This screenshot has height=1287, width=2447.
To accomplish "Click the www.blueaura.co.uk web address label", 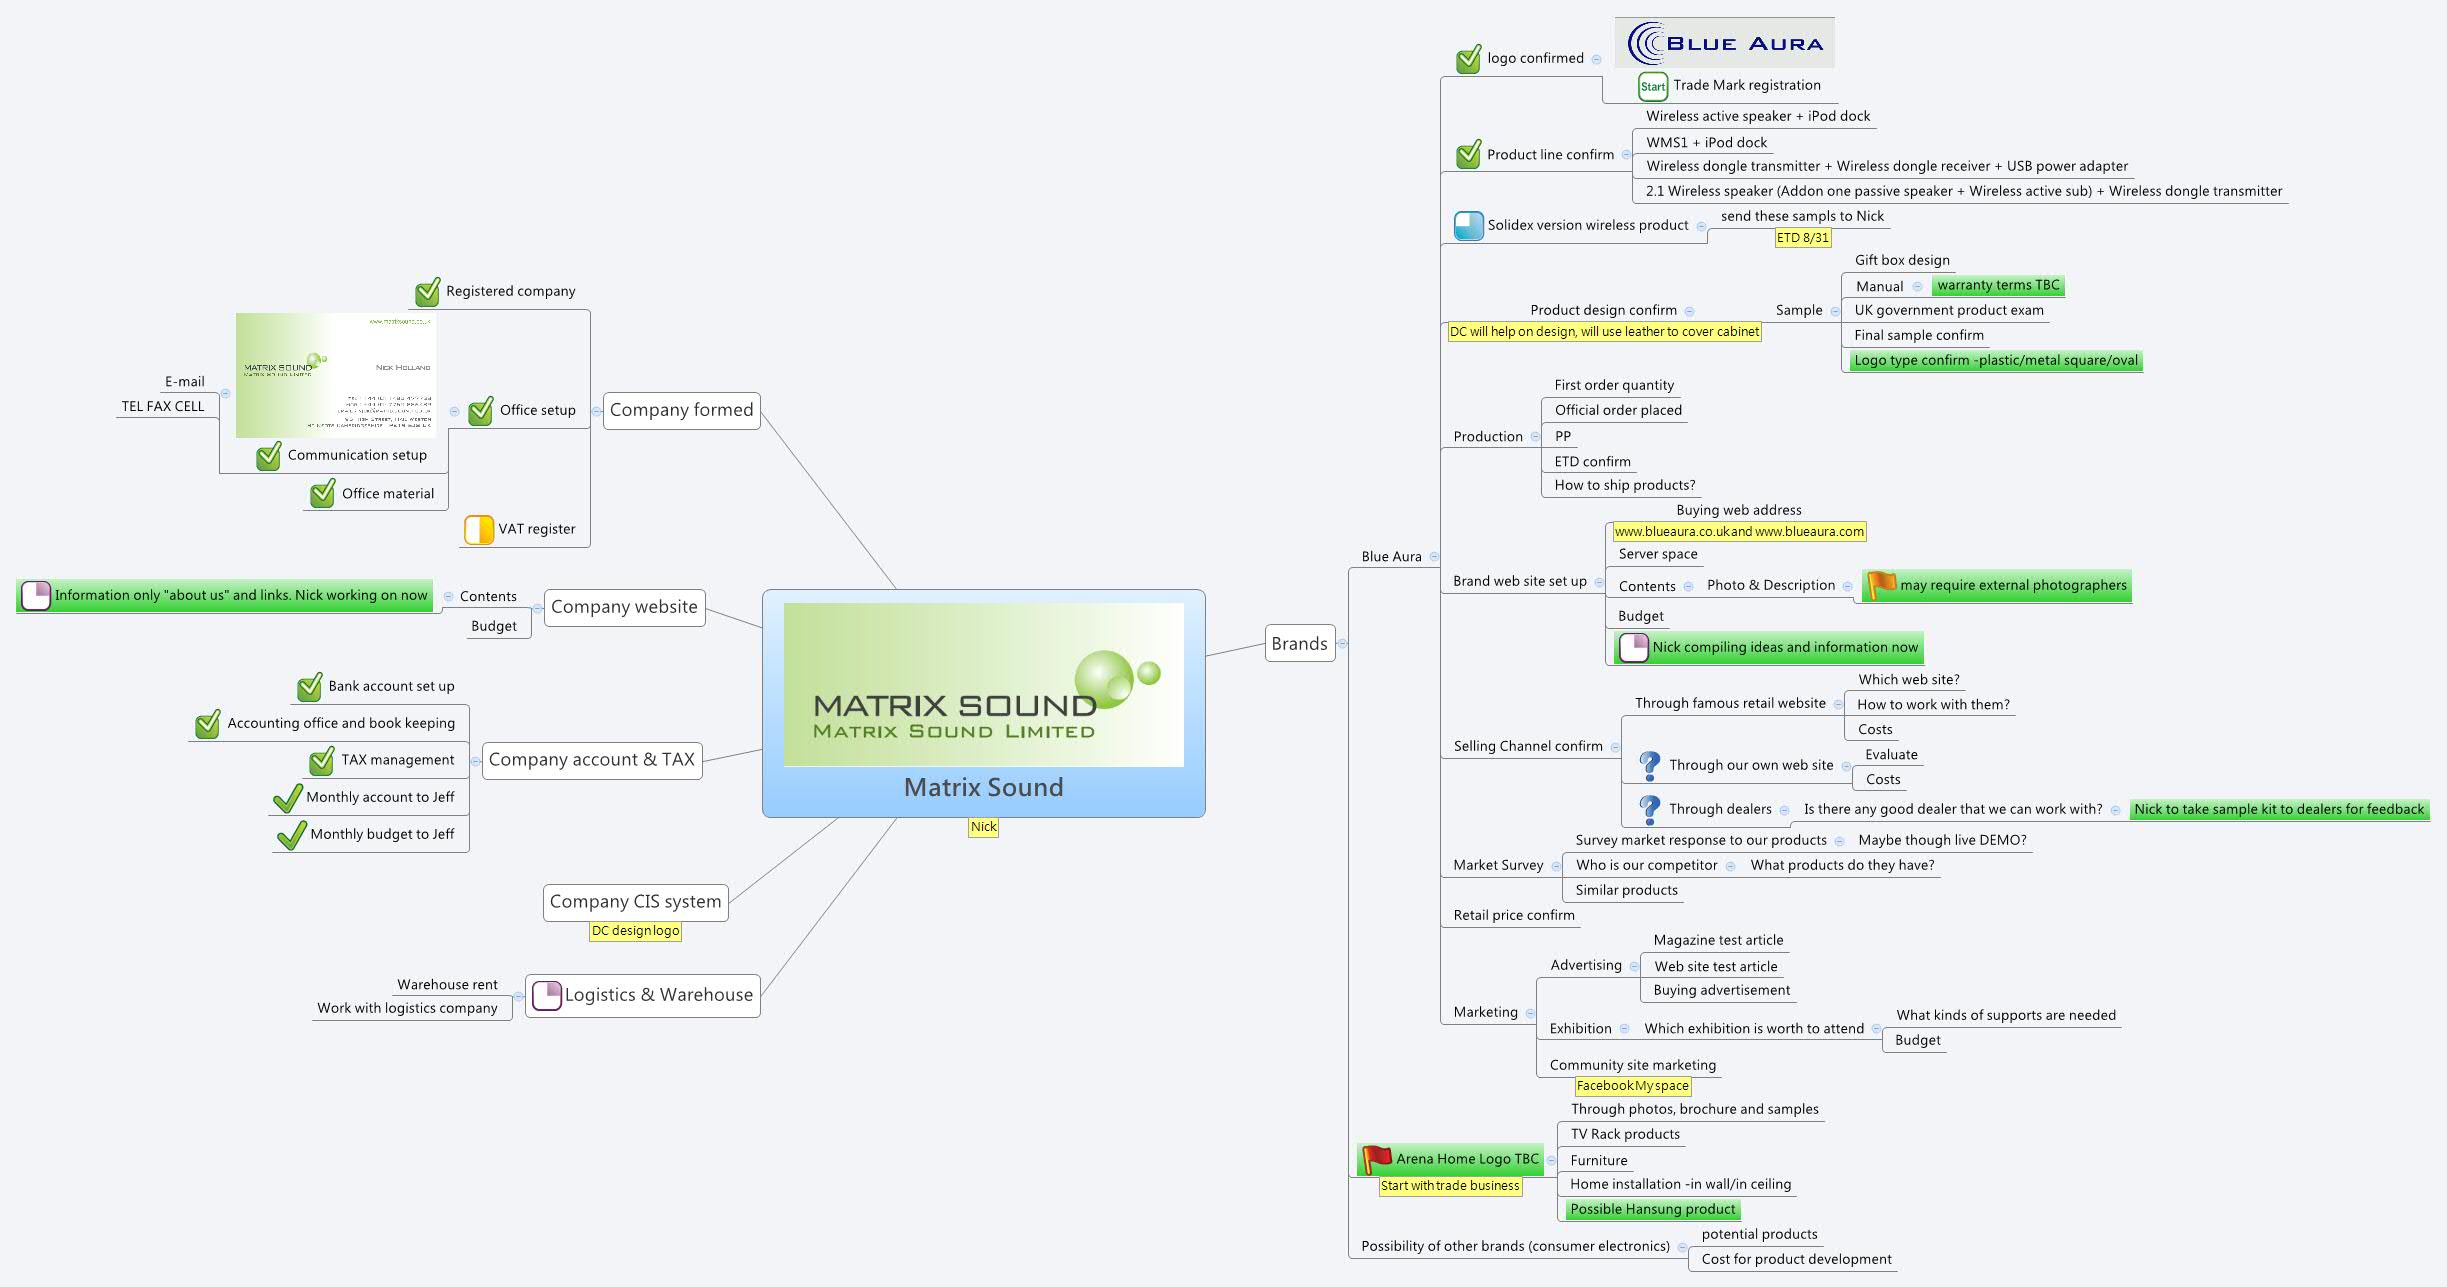I will (1738, 531).
